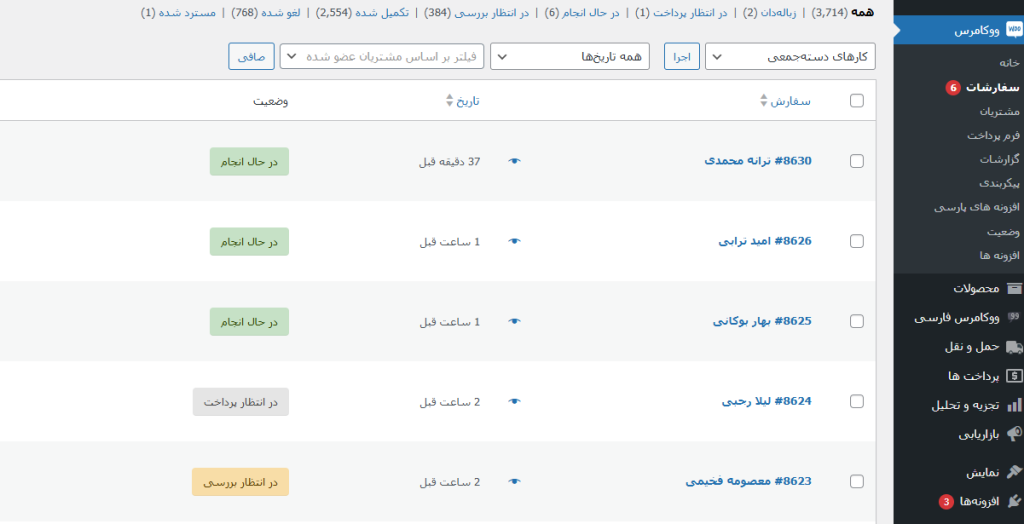
Task: Click the Products (محصولات) archive icon
Action: 1013,289
